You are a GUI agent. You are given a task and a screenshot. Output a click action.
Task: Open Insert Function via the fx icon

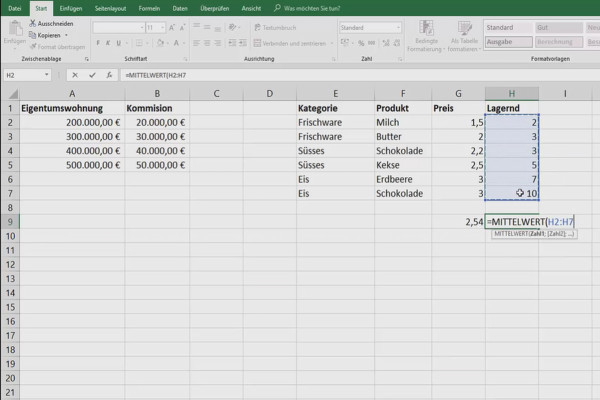[109, 75]
